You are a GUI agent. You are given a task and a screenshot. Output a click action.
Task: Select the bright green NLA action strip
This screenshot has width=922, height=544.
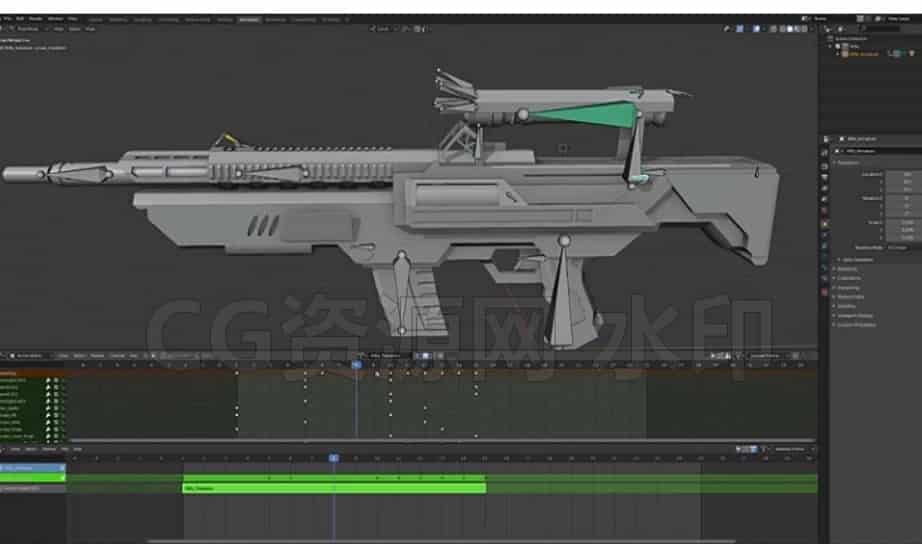point(334,488)
